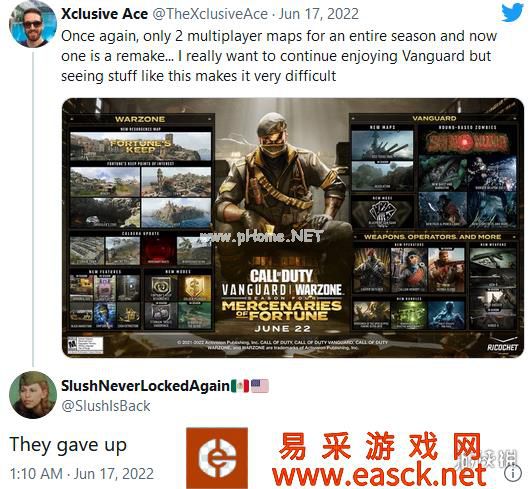Click the Ricochet logo in the image

click(x=502, y=345)
